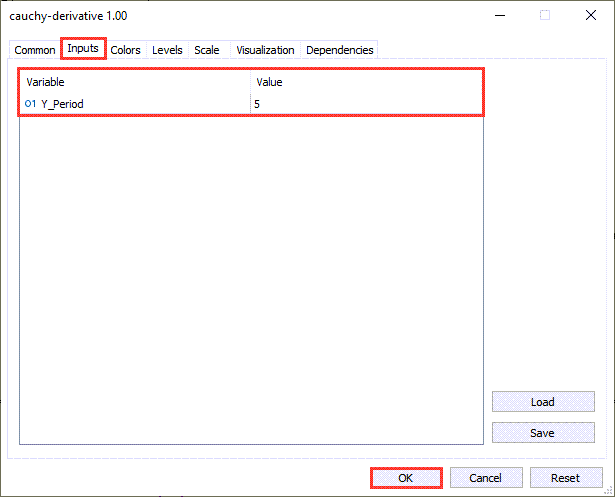Click the integer type icon beside Y_Period
This screenshot has height=497, width=615.
[30, 103]
